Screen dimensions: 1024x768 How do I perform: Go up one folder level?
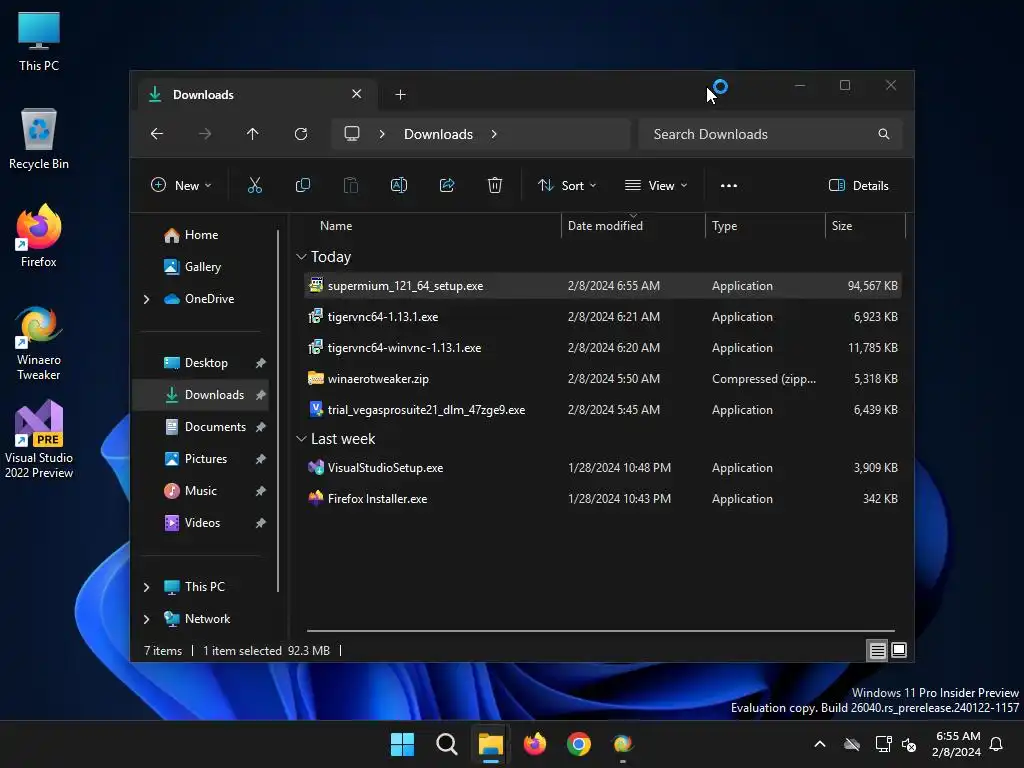(253, 134)
